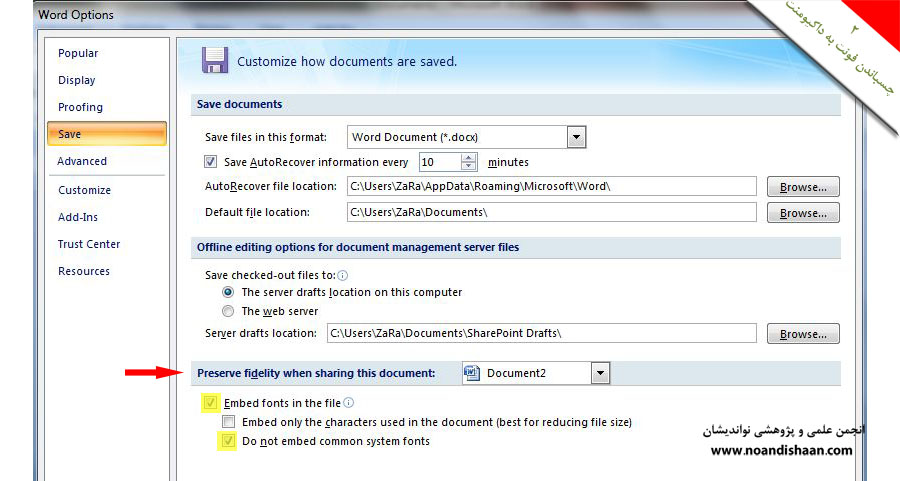Toggle Do not embed common system fonts
Image resolution: width=900 pixels, height=481 pixels.
tap(230, 441)
